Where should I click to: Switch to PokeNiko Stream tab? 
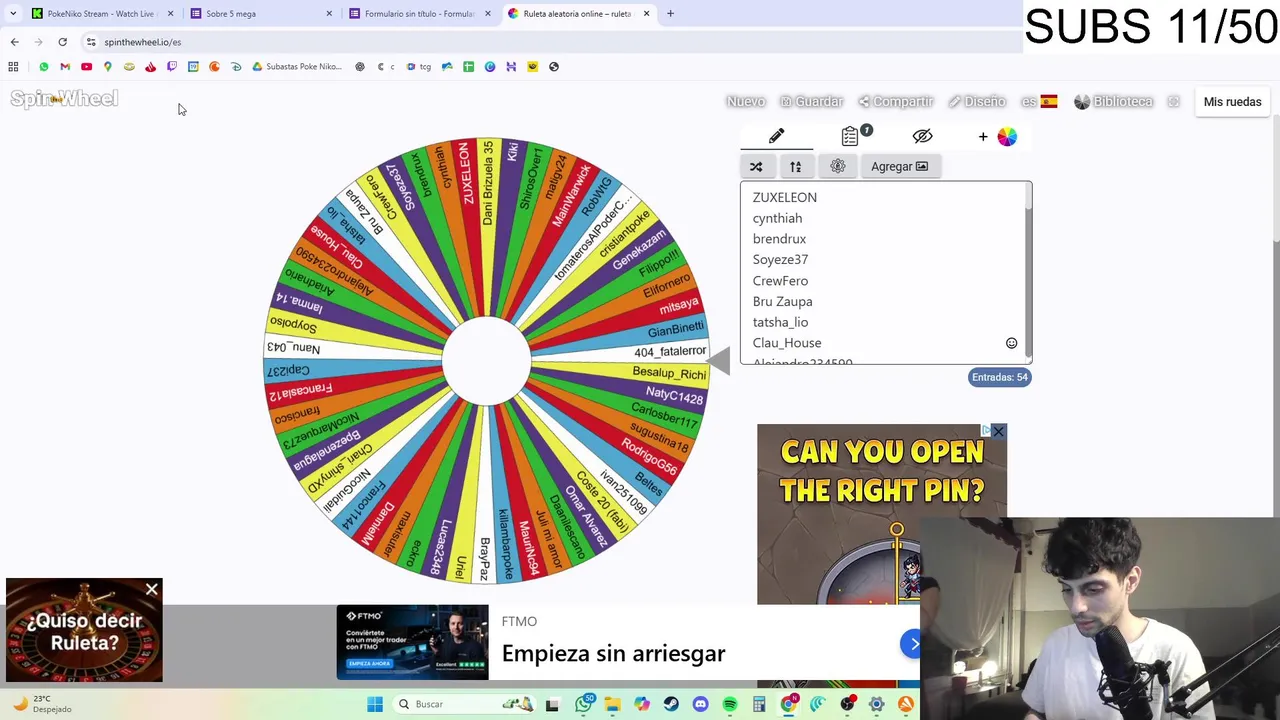tap(101, 14)
